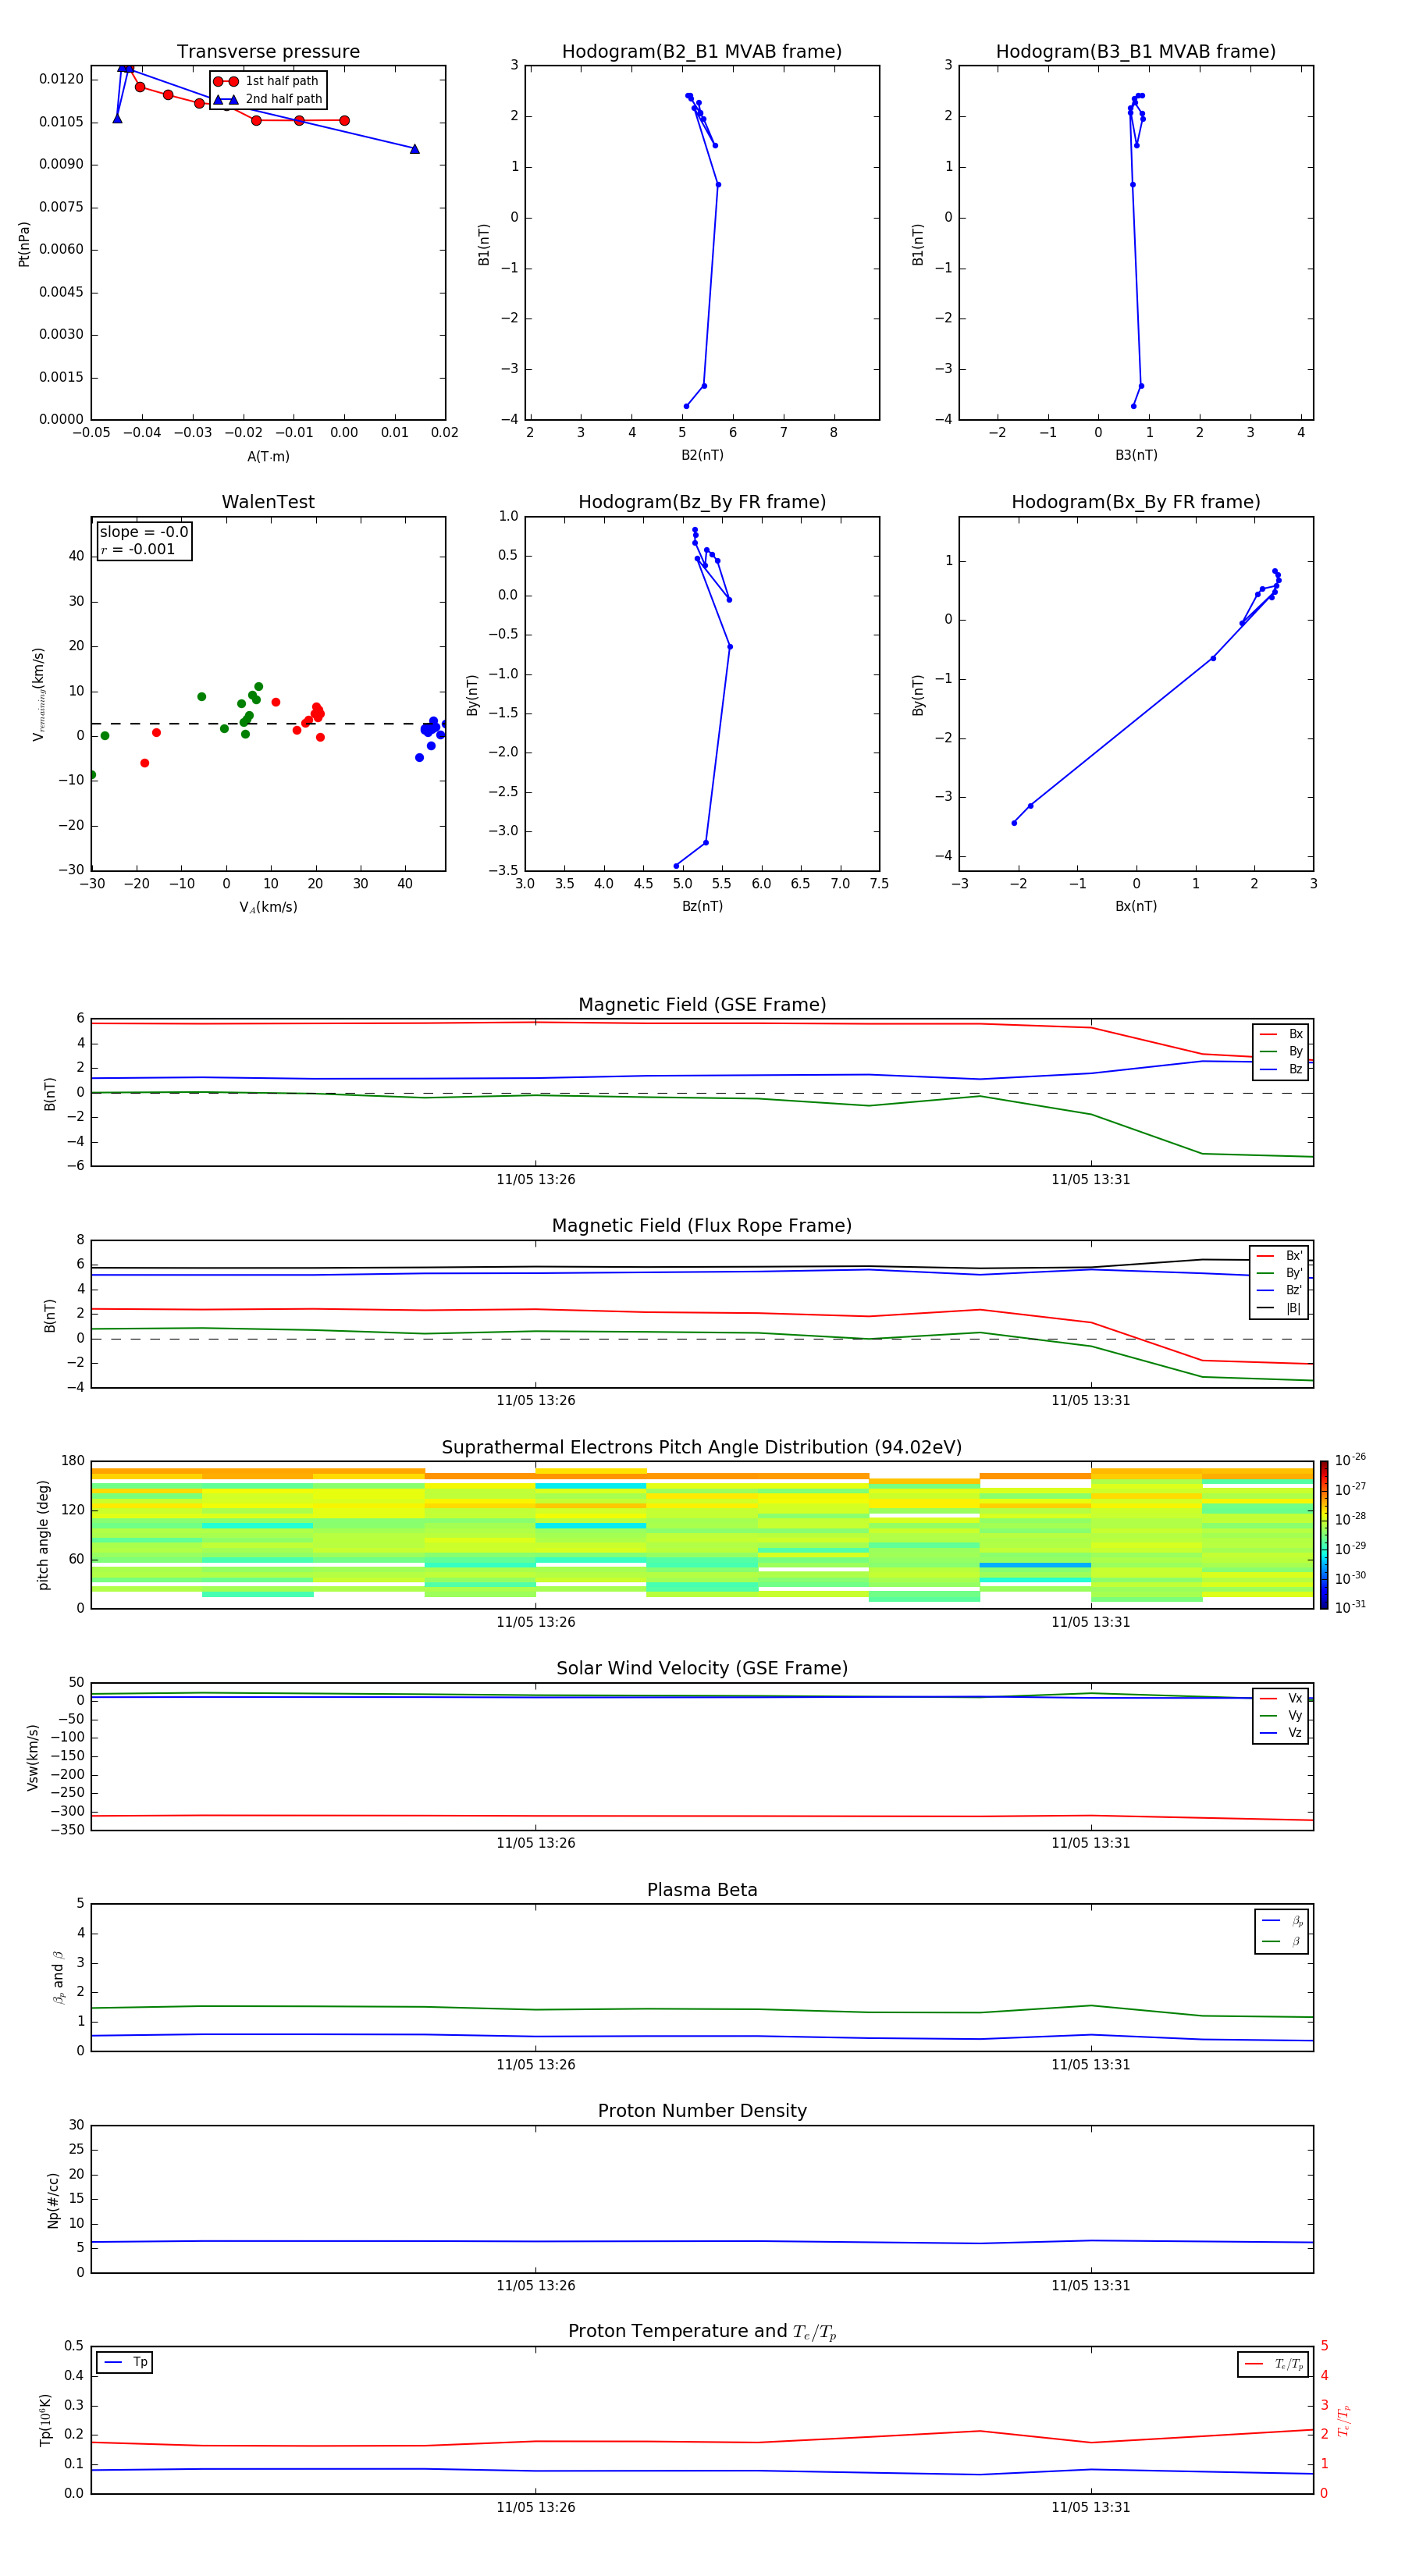Select "Bx'" in the Flux Rope legend
This screenshot has width=1405, height=2576.
pos(1279,1256)
